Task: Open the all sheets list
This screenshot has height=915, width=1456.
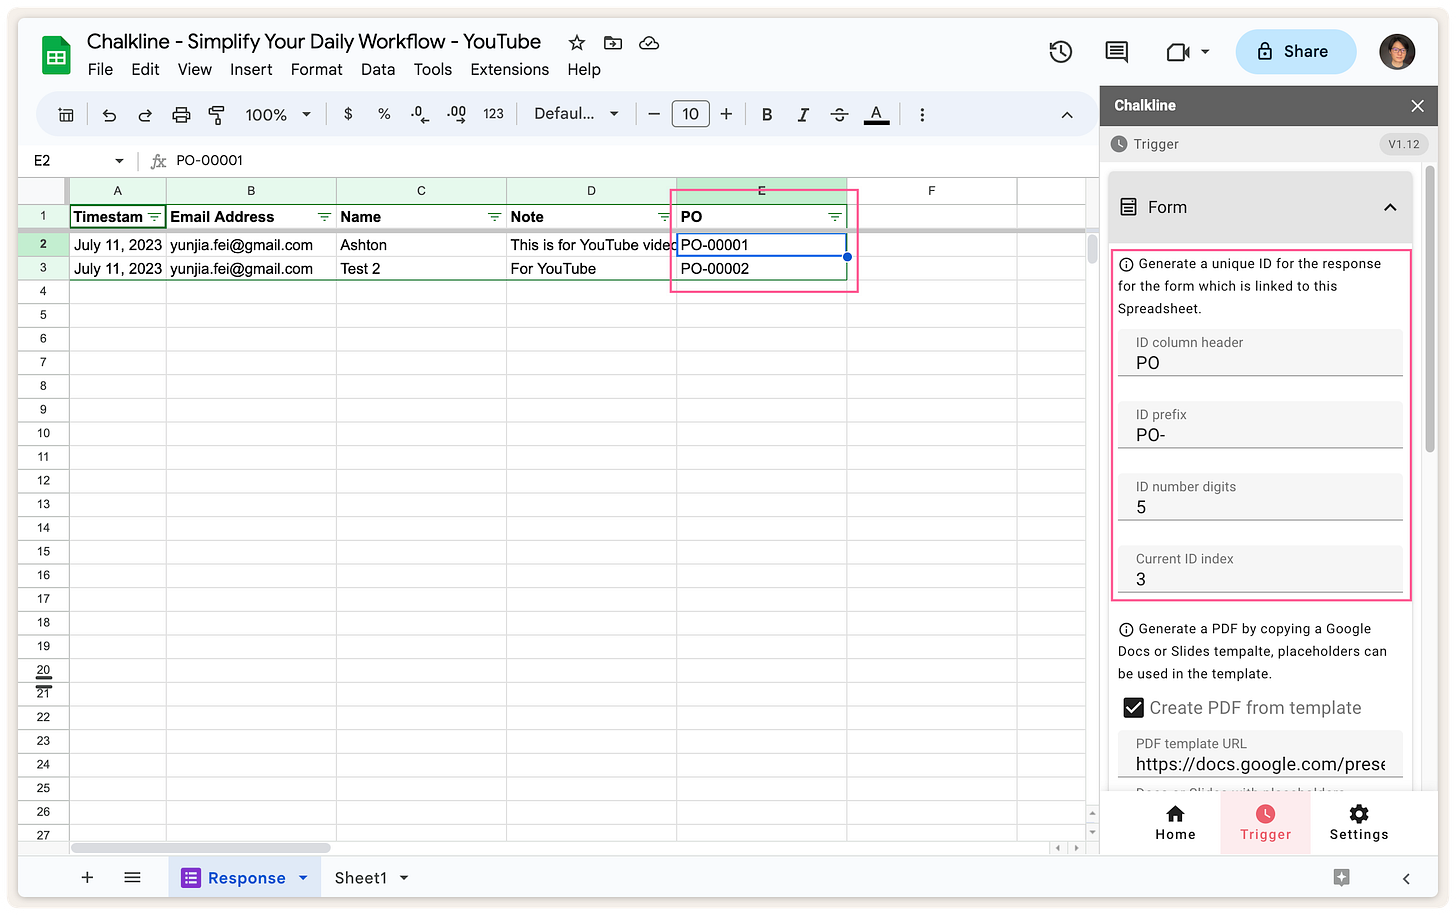Action: [x=132, y=877]
